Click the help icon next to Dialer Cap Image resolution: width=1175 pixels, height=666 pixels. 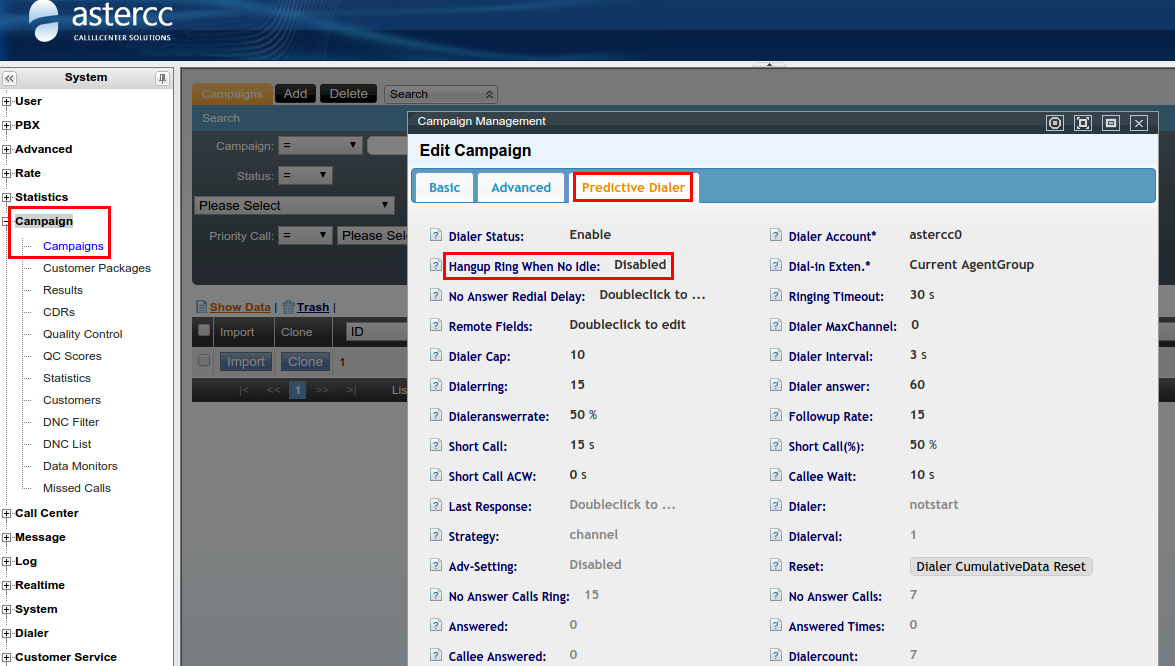coord(436,356)
